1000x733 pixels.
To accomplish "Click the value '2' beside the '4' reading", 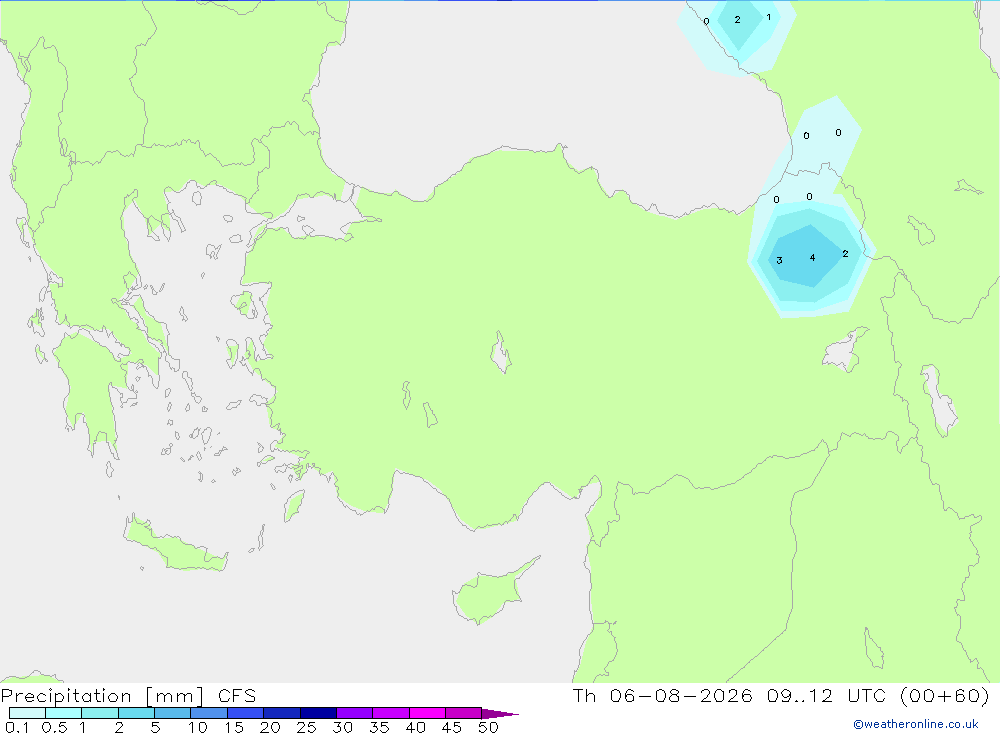I will click(845, 254).
